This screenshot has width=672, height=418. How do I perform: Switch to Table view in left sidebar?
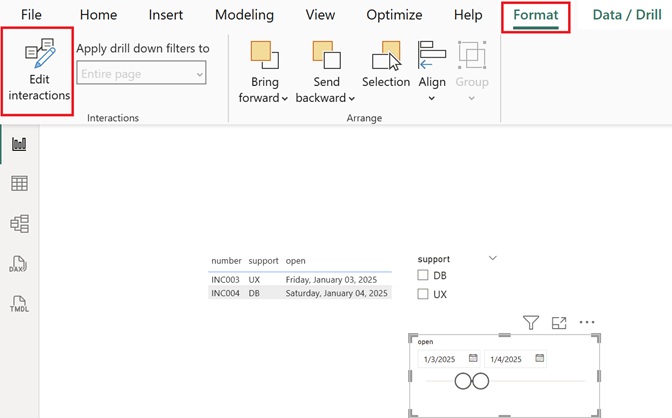19,183
